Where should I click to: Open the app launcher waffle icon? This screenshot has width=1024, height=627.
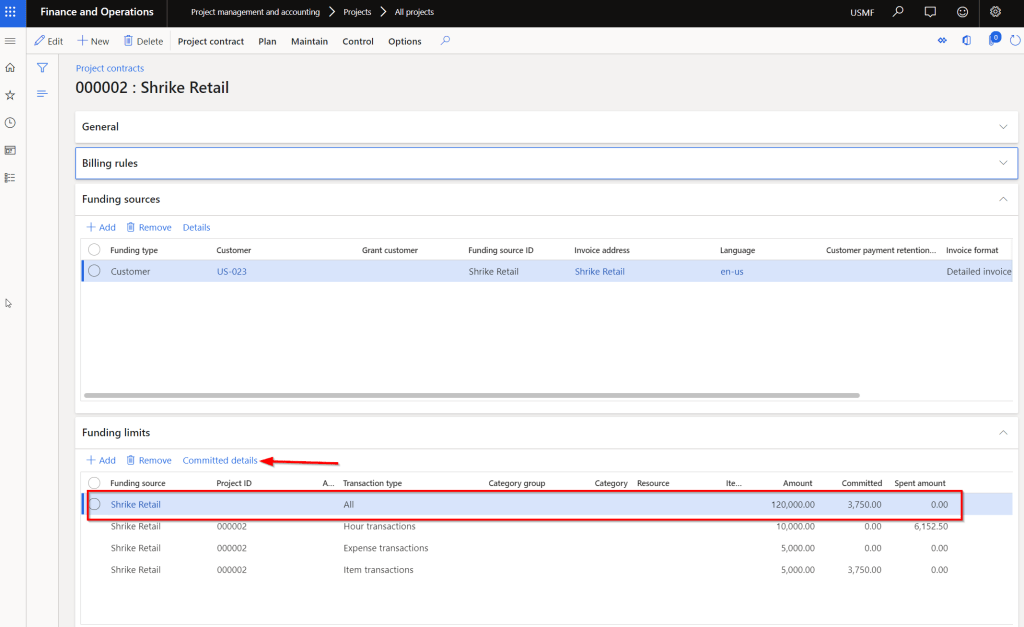pos(12,12)
